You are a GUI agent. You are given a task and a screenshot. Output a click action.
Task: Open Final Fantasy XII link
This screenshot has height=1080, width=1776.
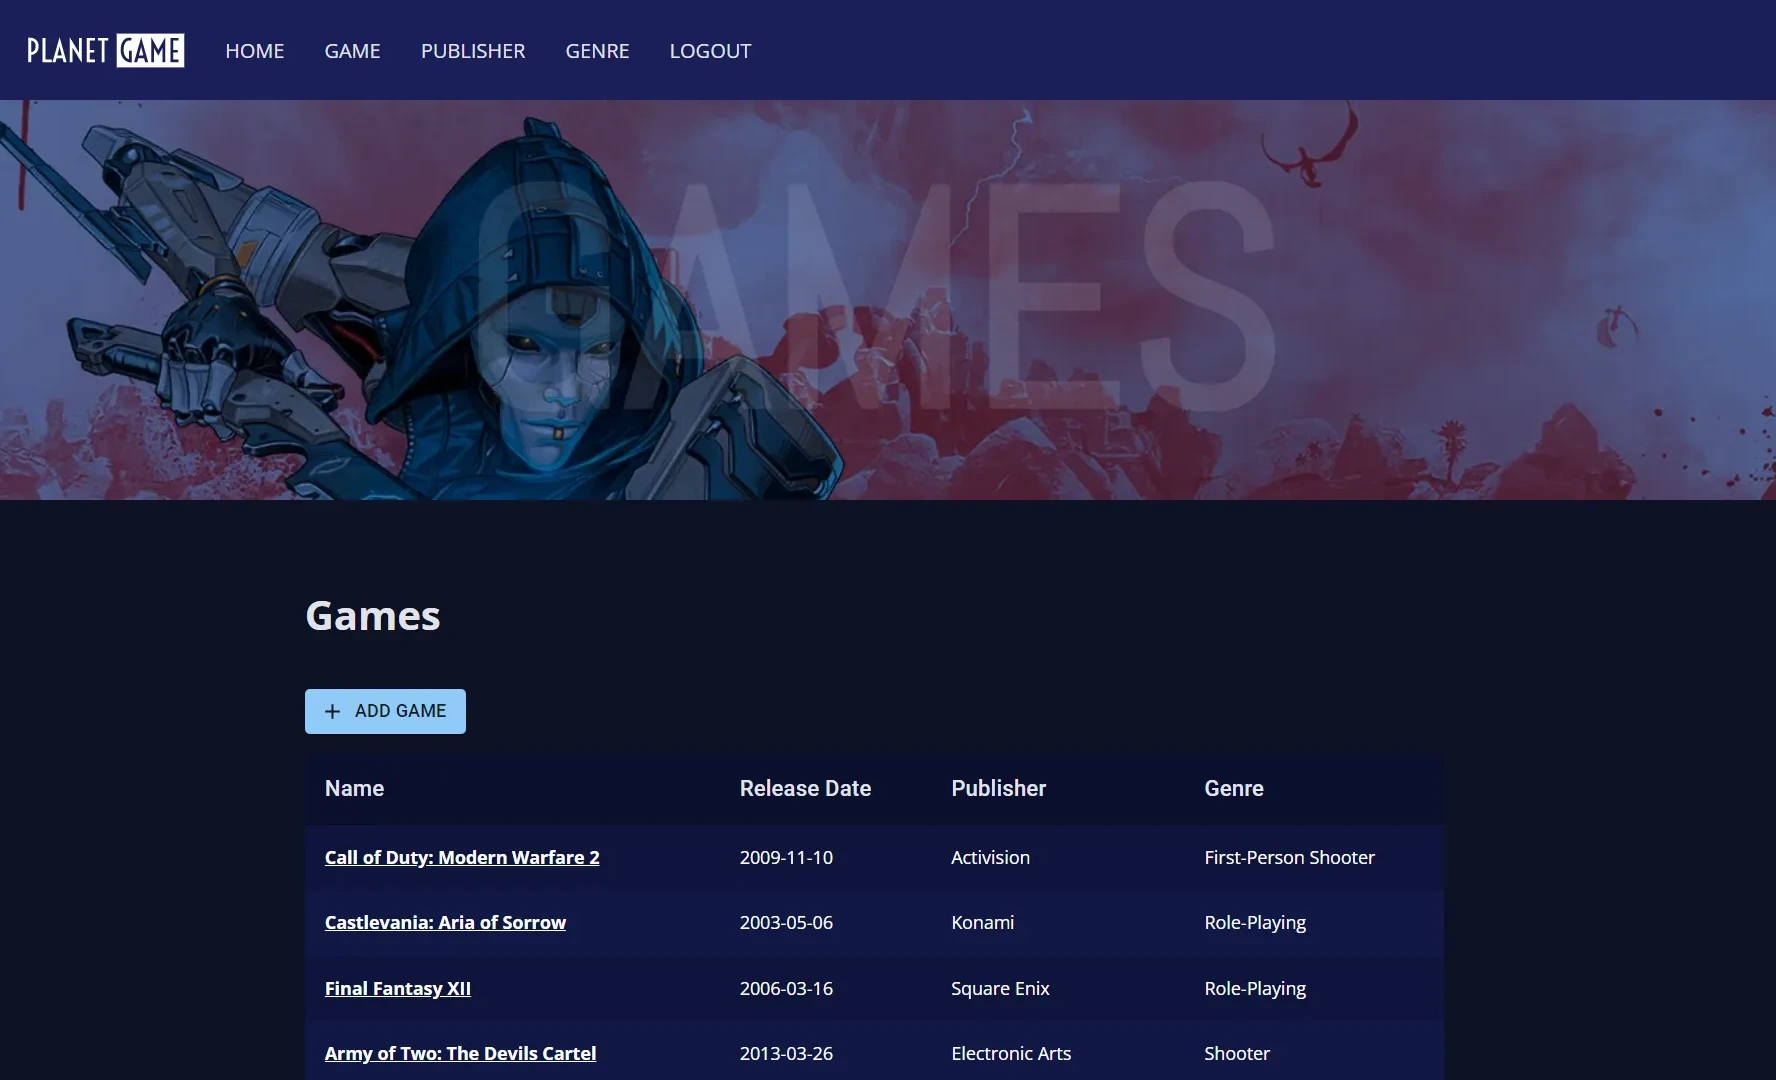pos(398,988)
